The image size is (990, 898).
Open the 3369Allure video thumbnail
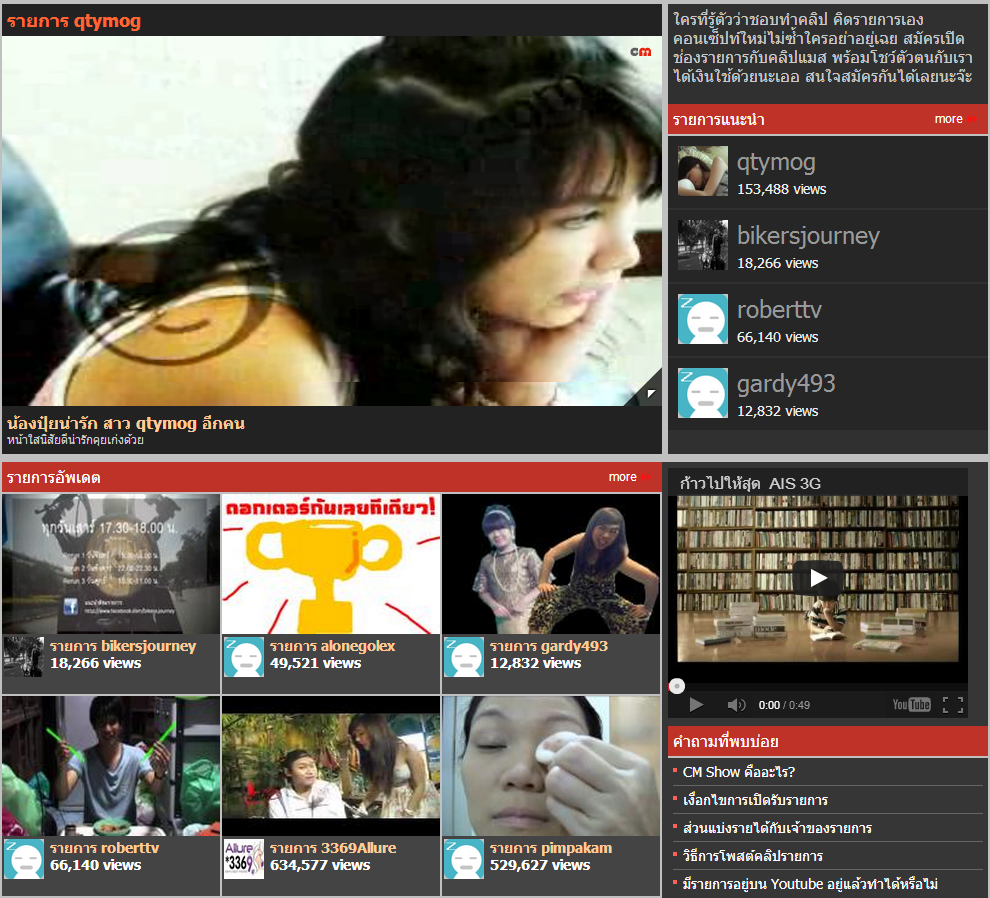coord(331,766)
